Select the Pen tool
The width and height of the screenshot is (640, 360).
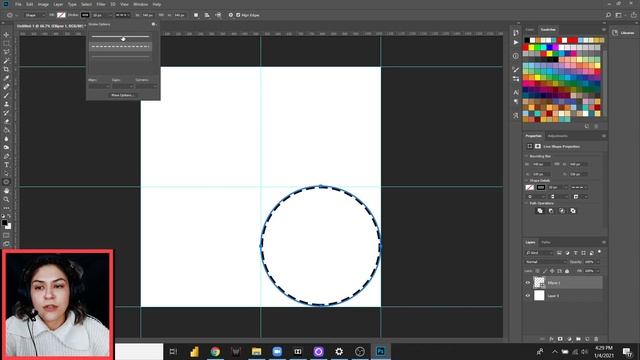pos(6,156)
